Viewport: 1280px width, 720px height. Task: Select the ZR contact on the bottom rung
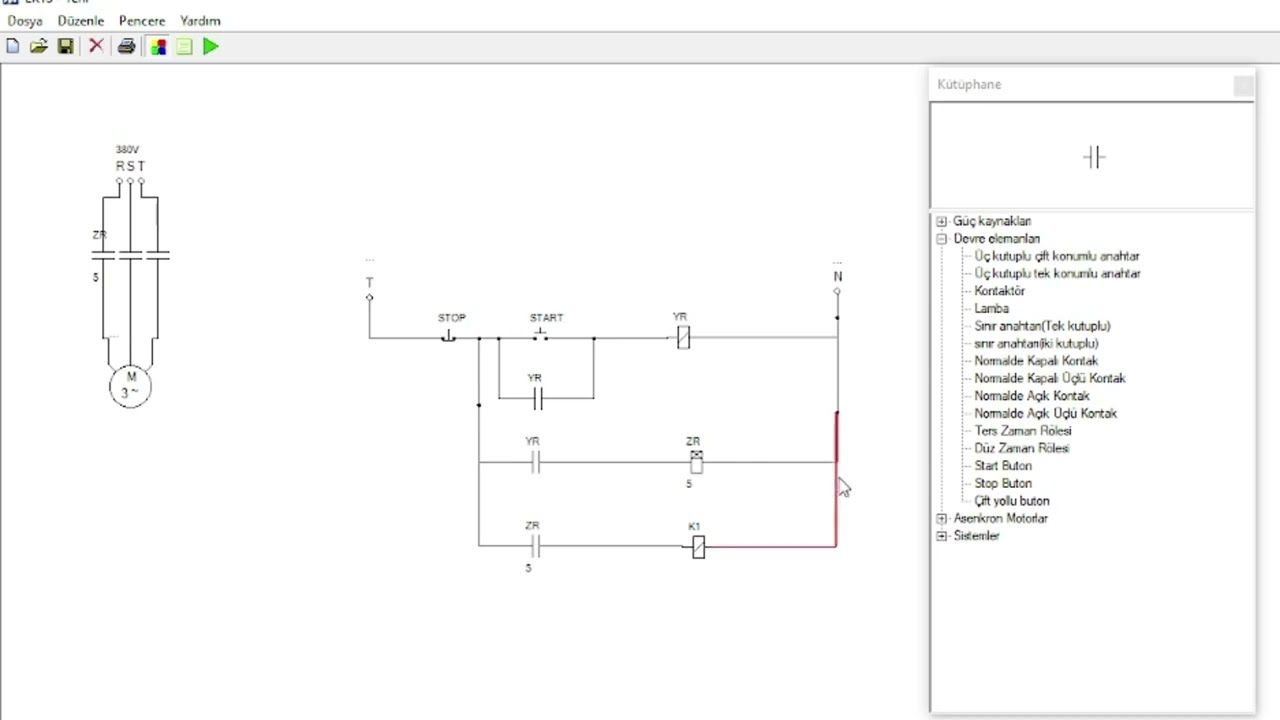click(x=535, y=546)
